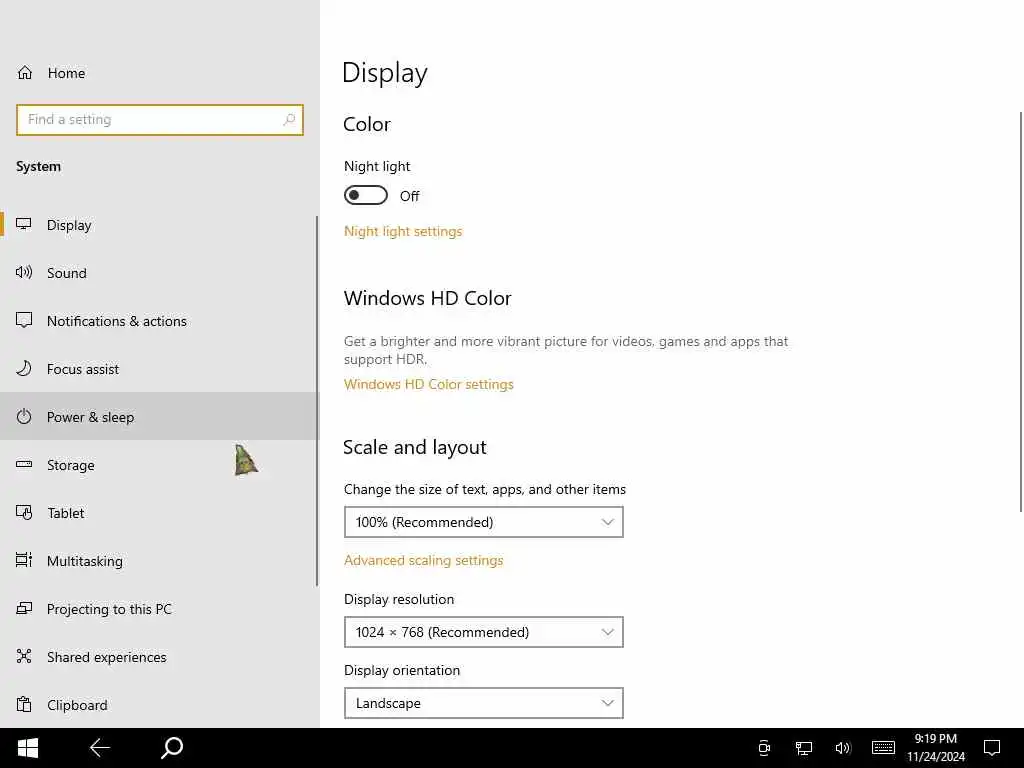This screenshot has height=768, width=1024.
Task: Open Shared experiences settings
Action: [159, 657]
